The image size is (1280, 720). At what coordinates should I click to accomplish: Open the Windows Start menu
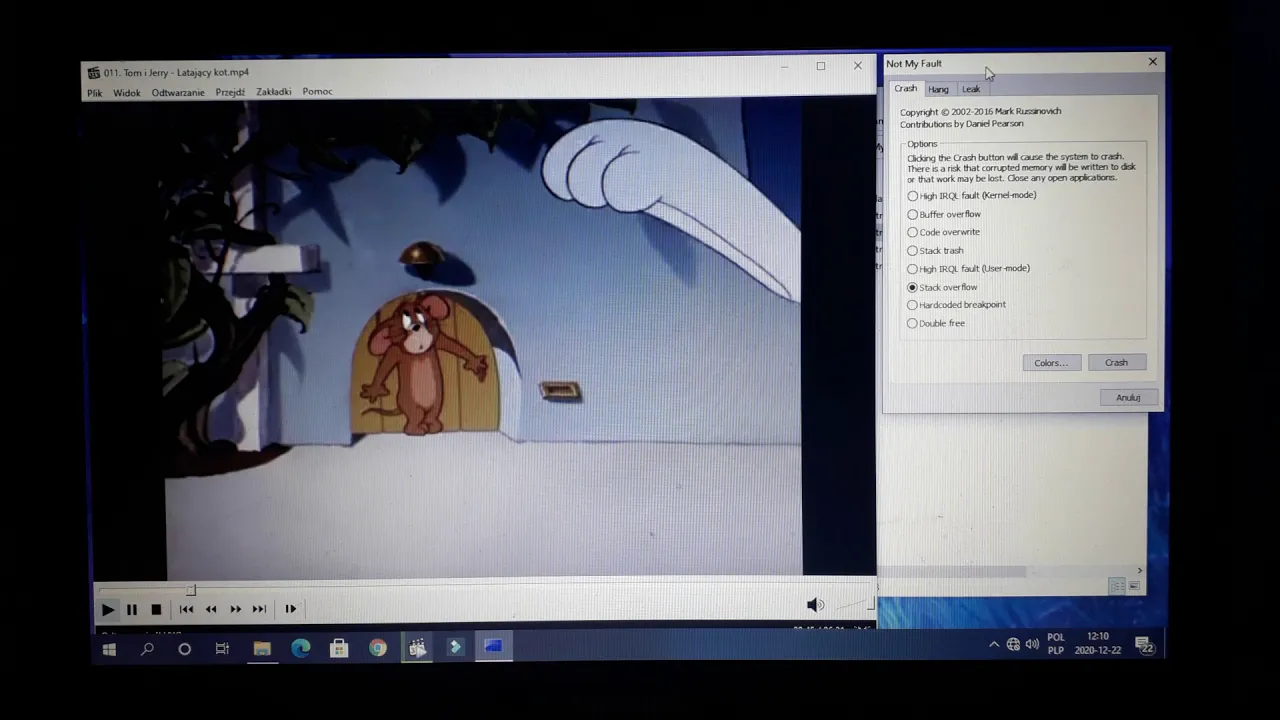109,650
